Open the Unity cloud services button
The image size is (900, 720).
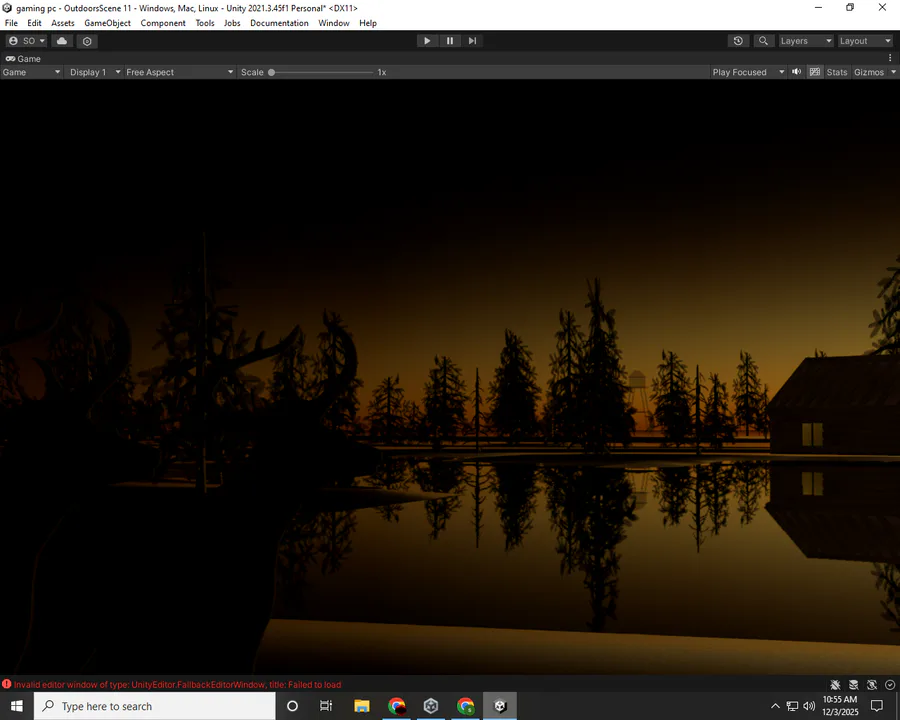click(62, 41)
